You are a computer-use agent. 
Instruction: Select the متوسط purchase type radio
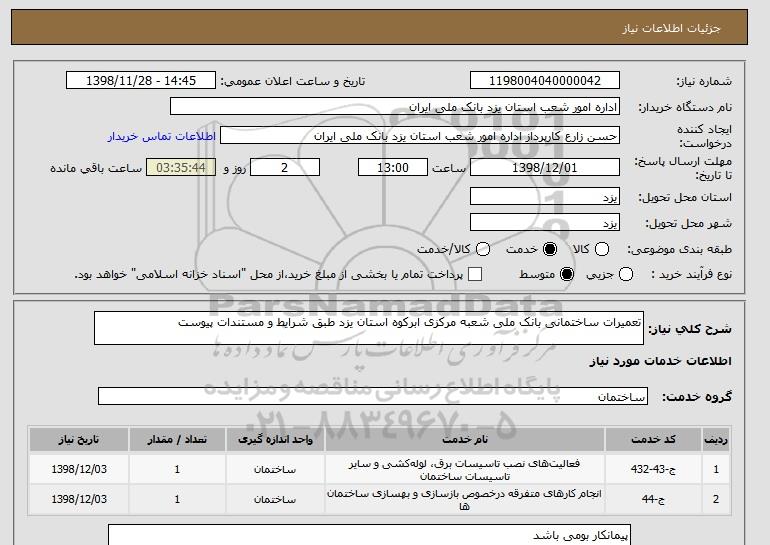567,274
